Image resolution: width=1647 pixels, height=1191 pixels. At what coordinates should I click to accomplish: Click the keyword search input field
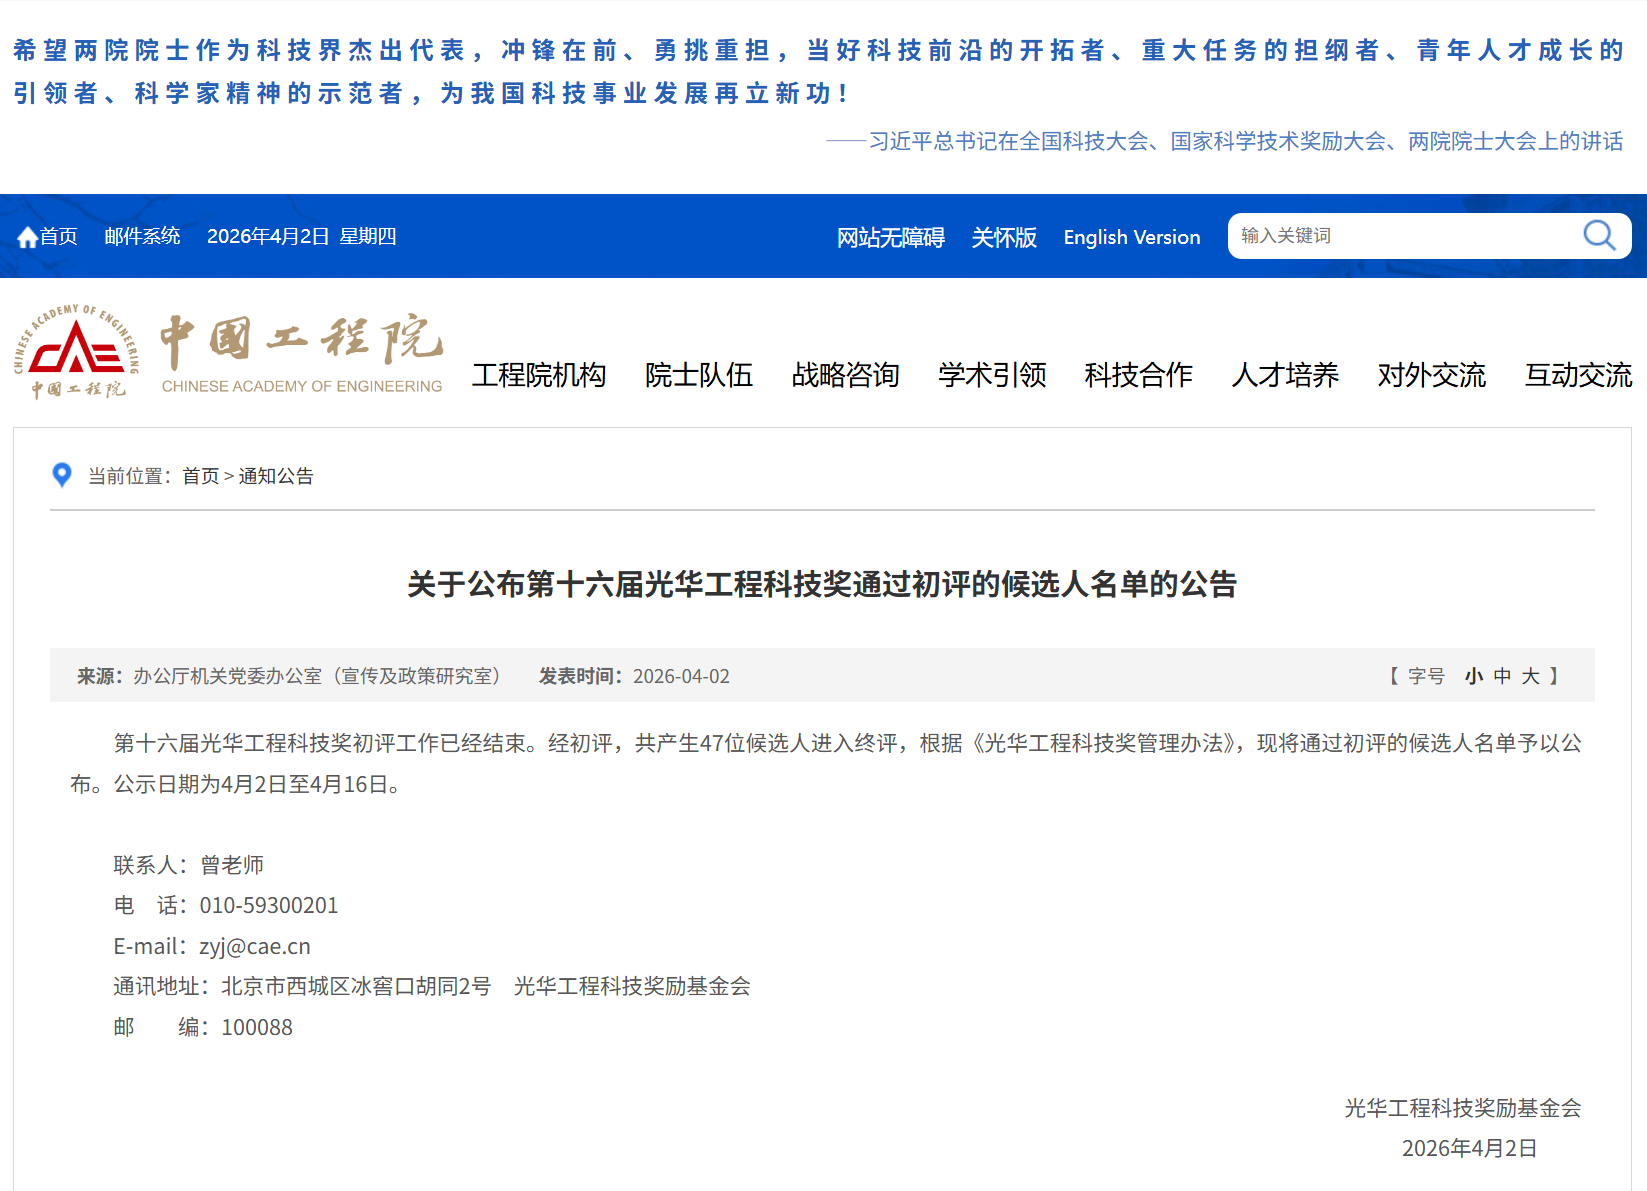[1400, 236]
